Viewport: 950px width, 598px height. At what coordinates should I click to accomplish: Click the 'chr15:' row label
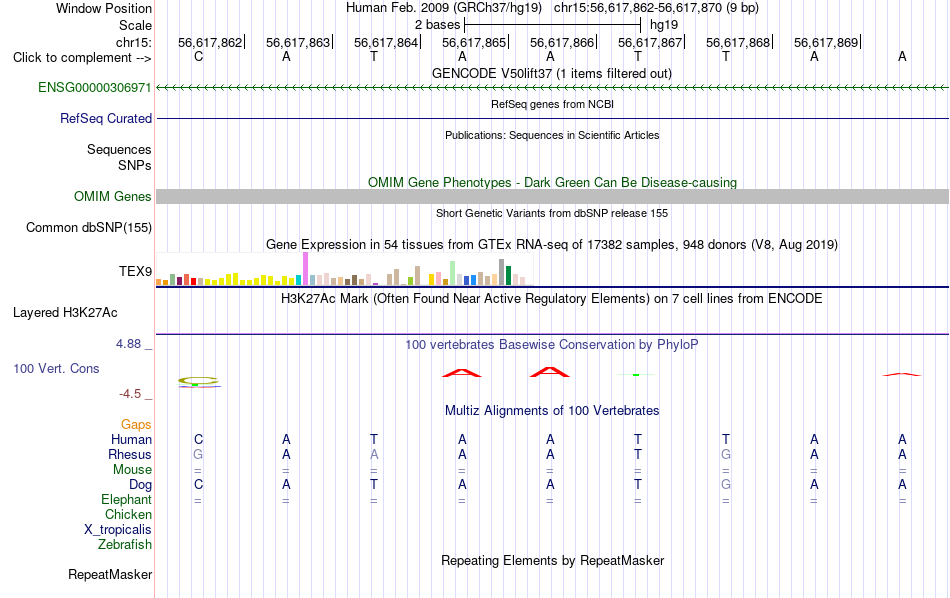(133, 42)
